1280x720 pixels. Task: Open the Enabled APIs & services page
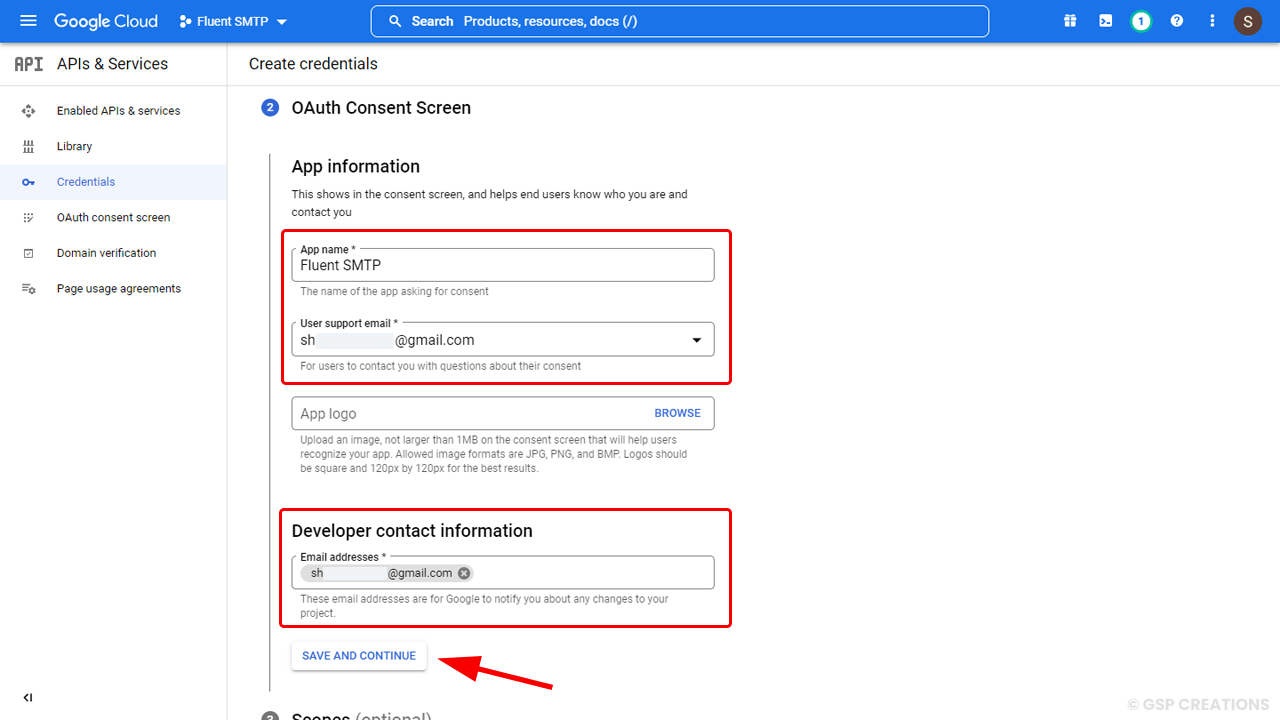point(118,110)
